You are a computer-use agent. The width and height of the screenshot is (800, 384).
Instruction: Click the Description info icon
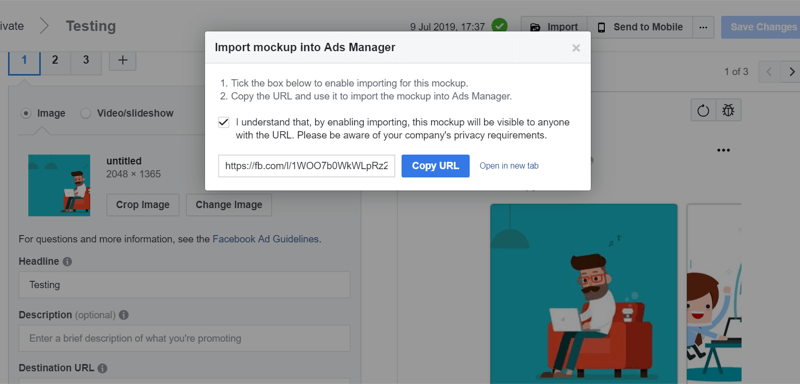pos(123,315)
